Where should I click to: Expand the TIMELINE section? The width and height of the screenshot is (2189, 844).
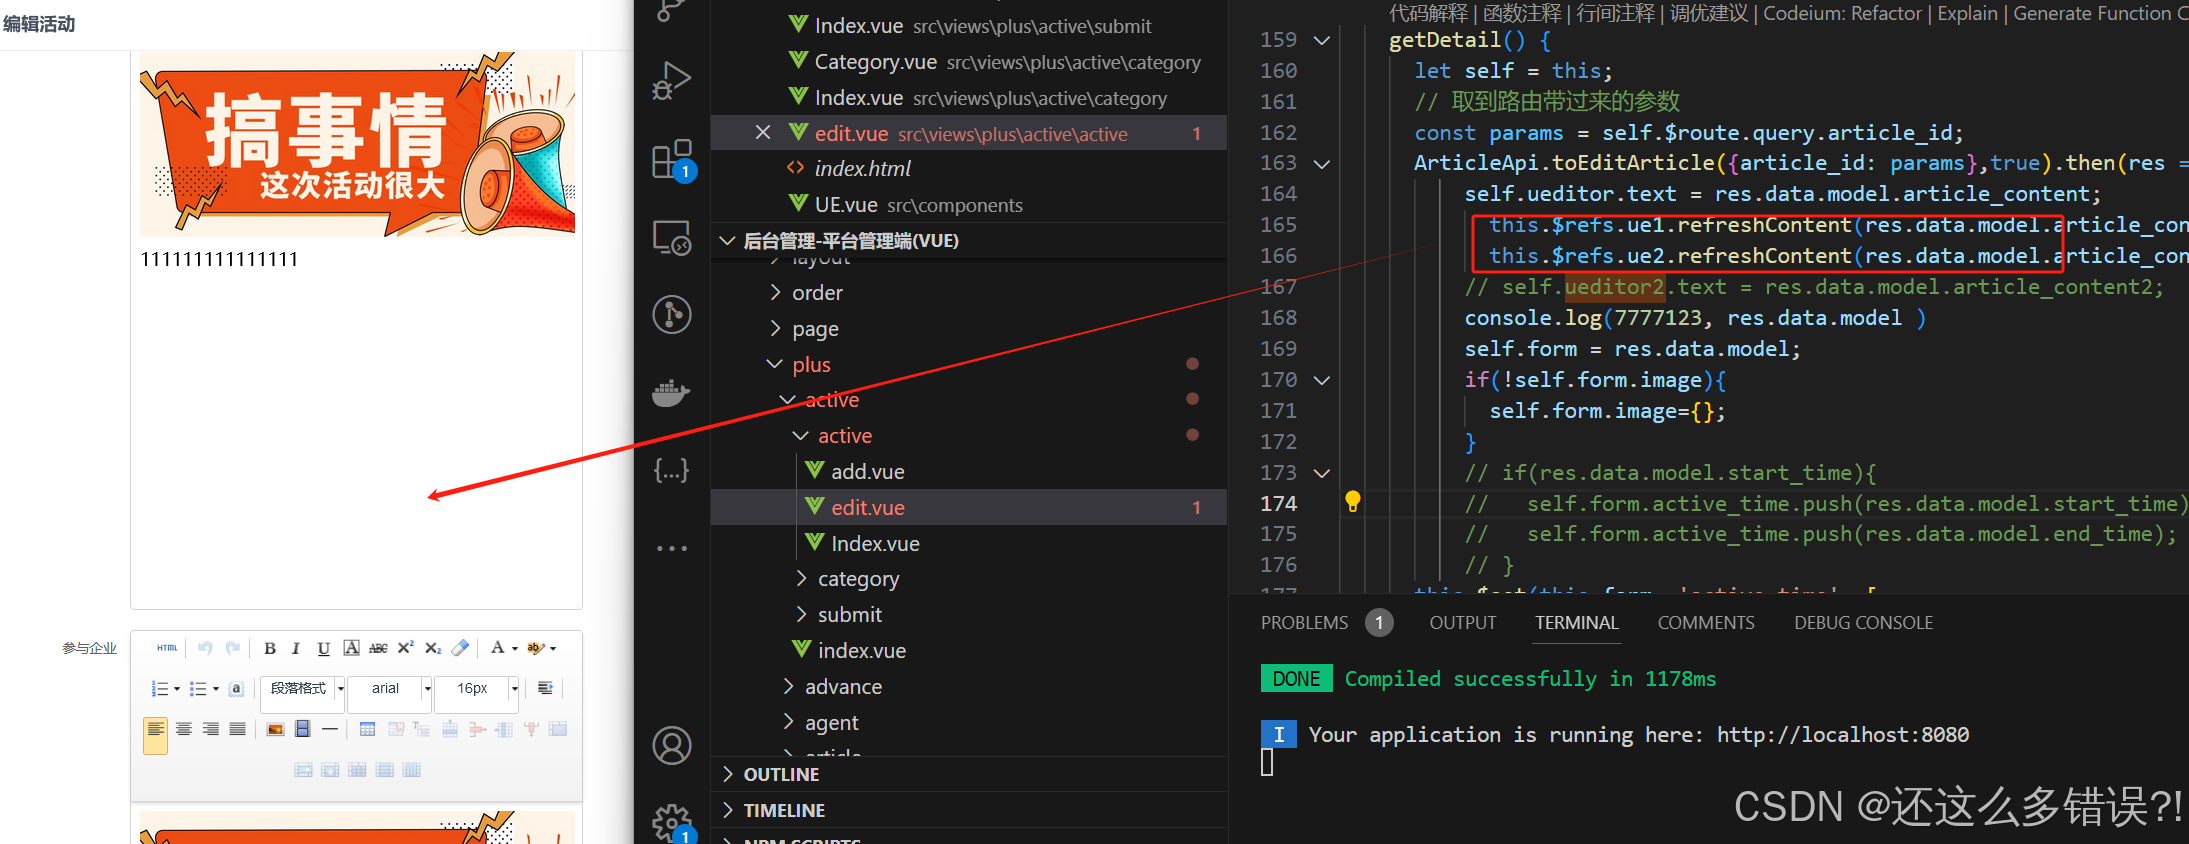pyautogui.click(x=968, y=811)
